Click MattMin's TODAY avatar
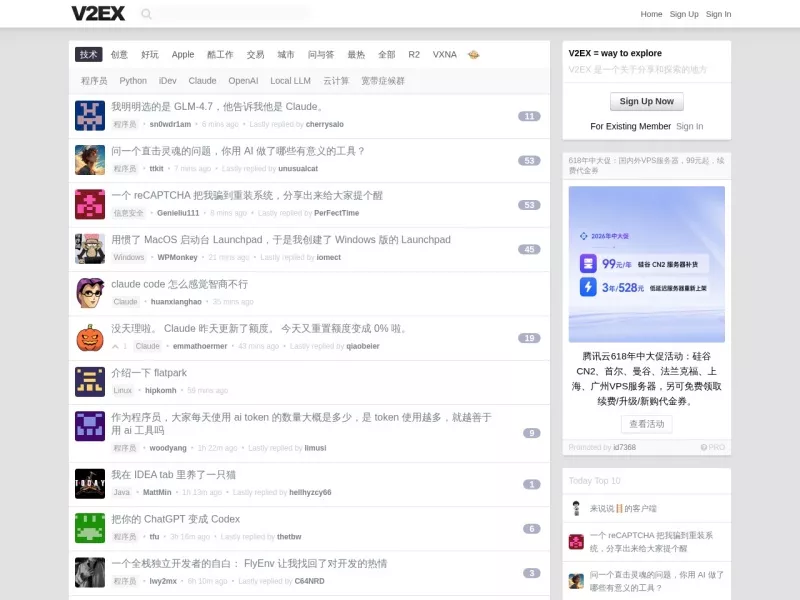The image size is (800, 600). pyautogui.click(x=90, y=483)
